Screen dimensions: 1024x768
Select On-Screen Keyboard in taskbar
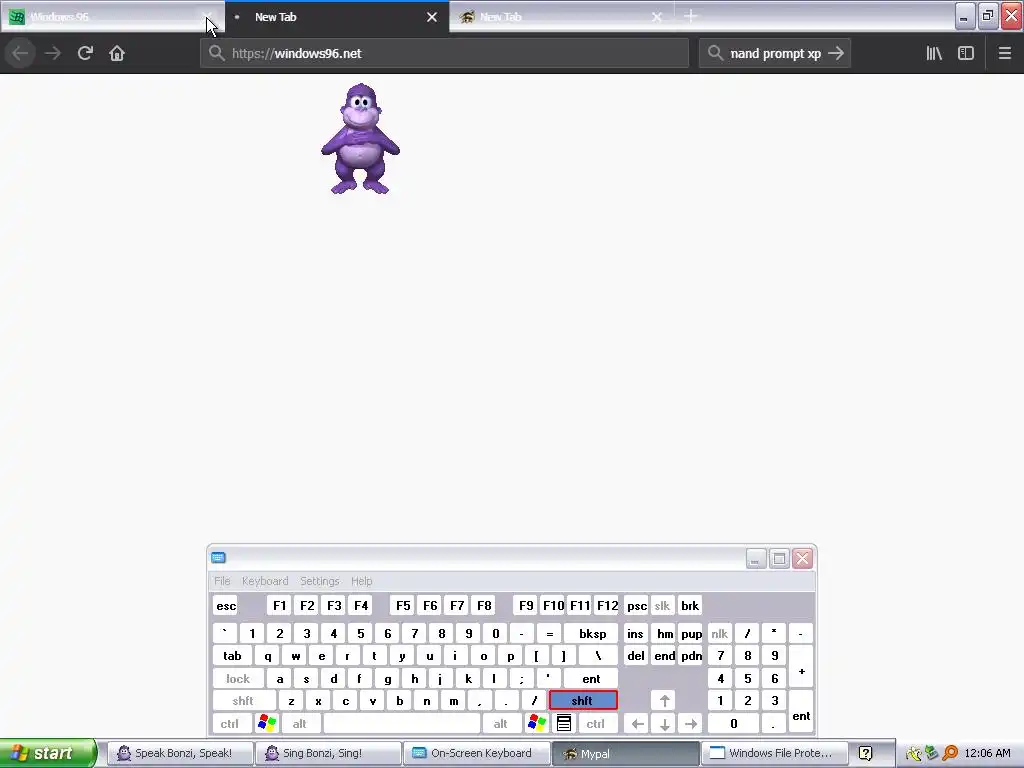[476, 753]
